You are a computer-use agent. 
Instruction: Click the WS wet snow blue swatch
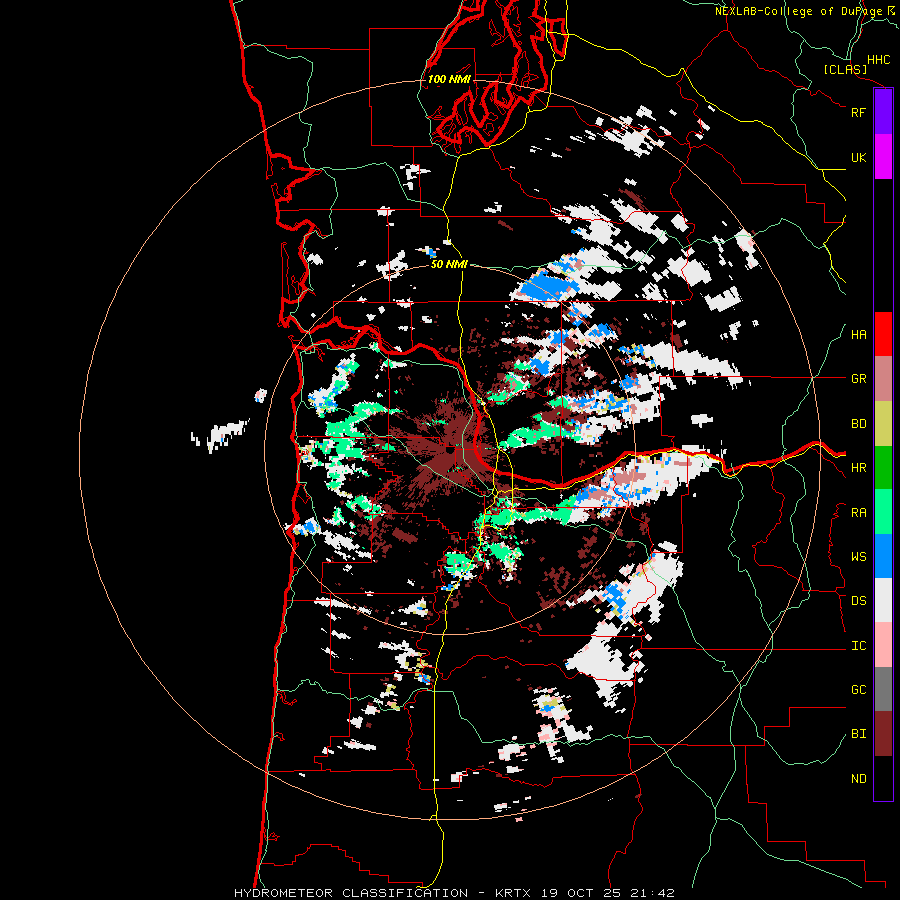pos(883,557)
